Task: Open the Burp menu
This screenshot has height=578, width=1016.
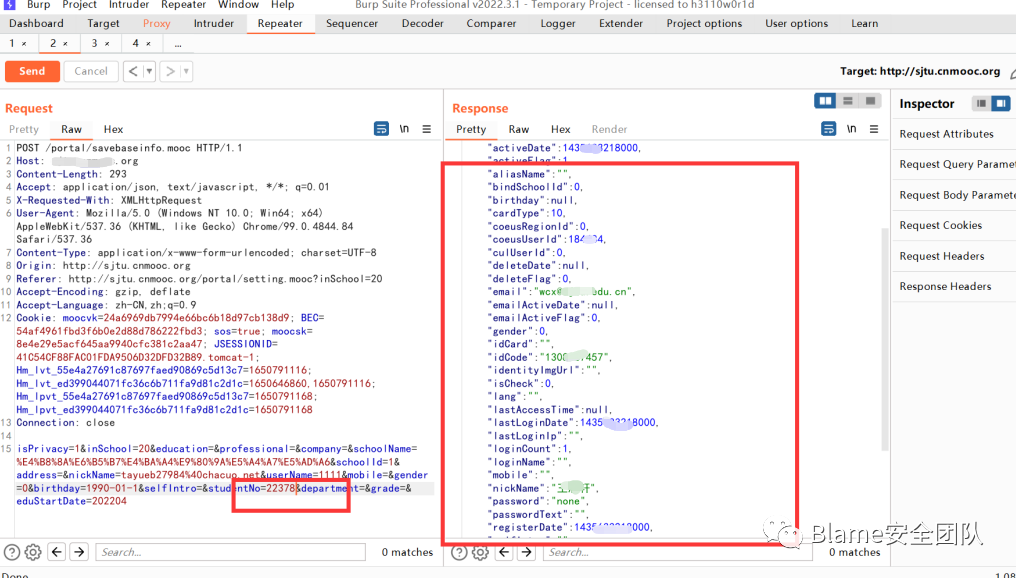Action: (38, 5)
